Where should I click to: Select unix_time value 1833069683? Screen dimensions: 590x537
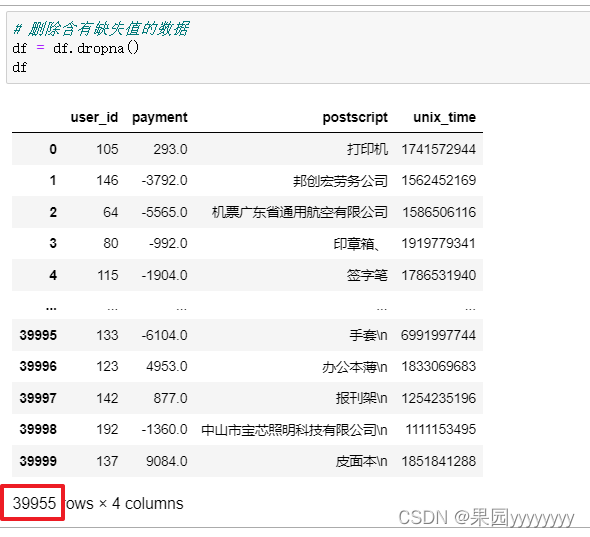[438, 367]
